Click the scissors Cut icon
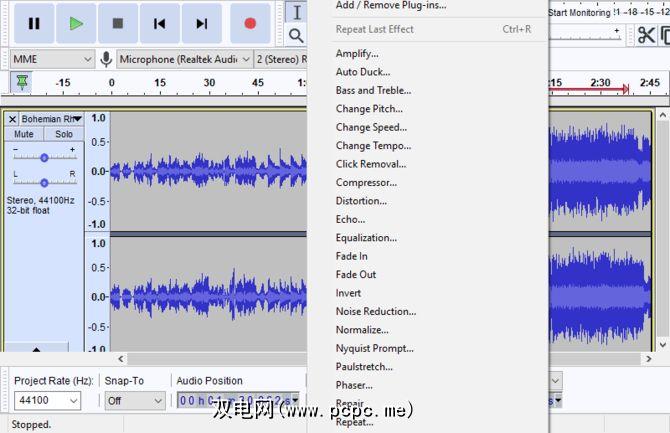The width and height of the screenshot is (670, 433). (646, 36)
